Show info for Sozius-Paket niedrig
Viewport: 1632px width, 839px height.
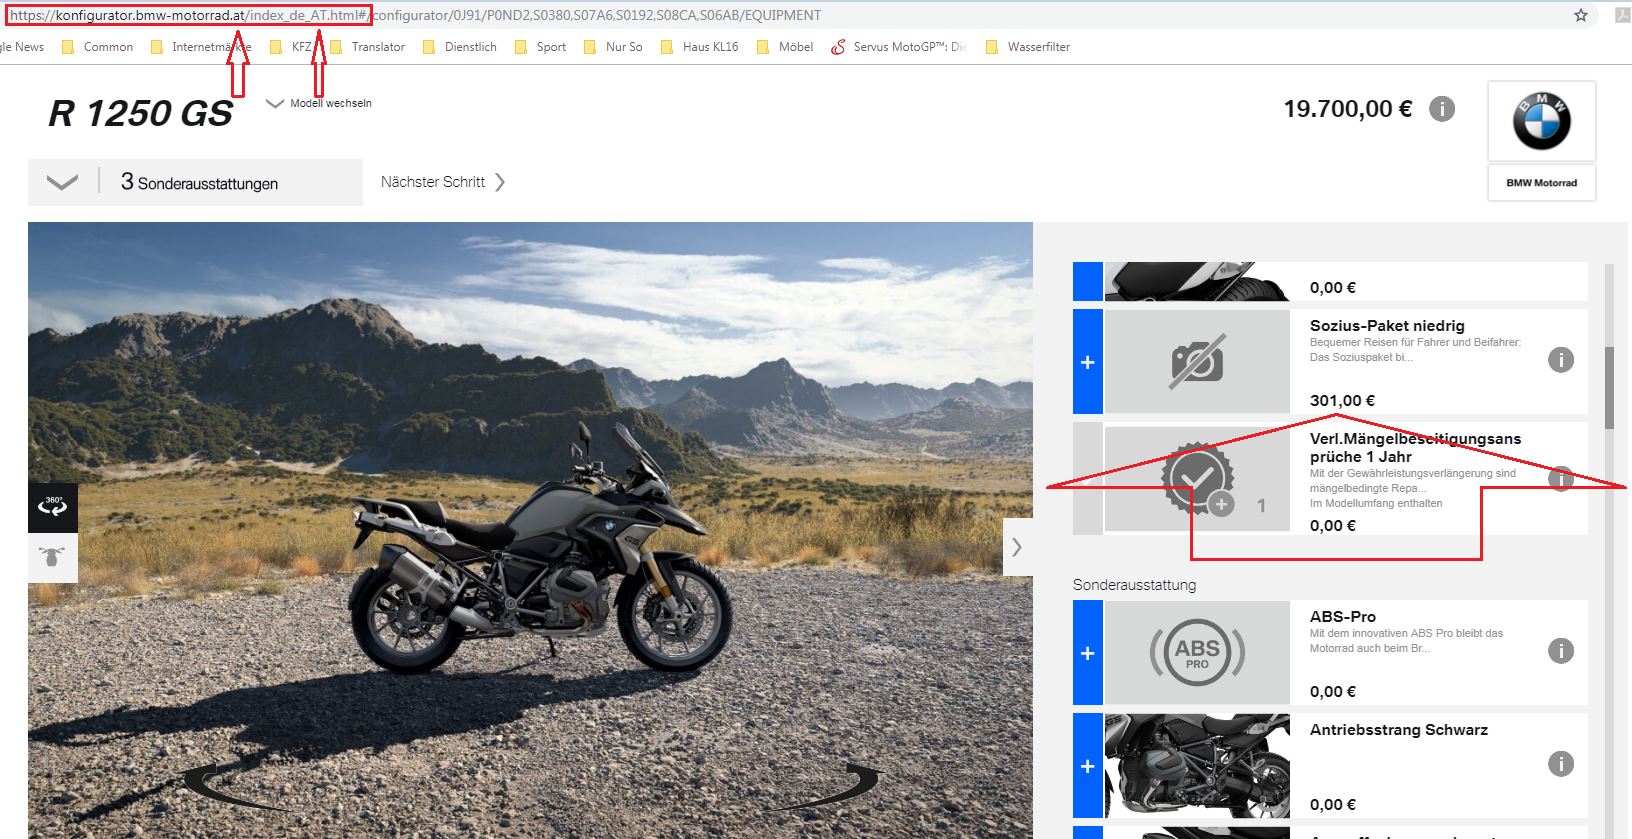(1560, 360)
